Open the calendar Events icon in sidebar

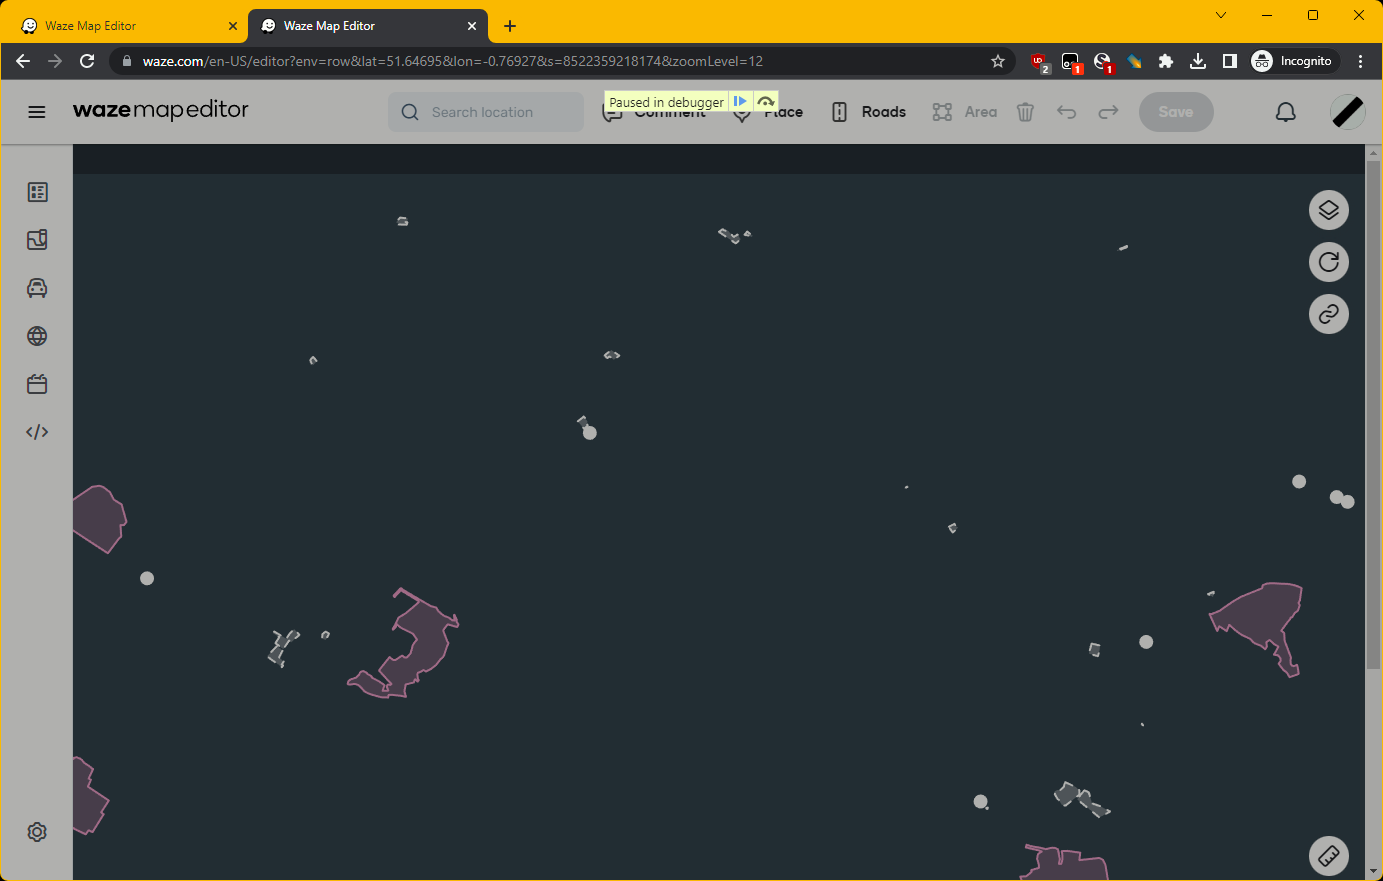pyautogui.click(x=37, y=384)
